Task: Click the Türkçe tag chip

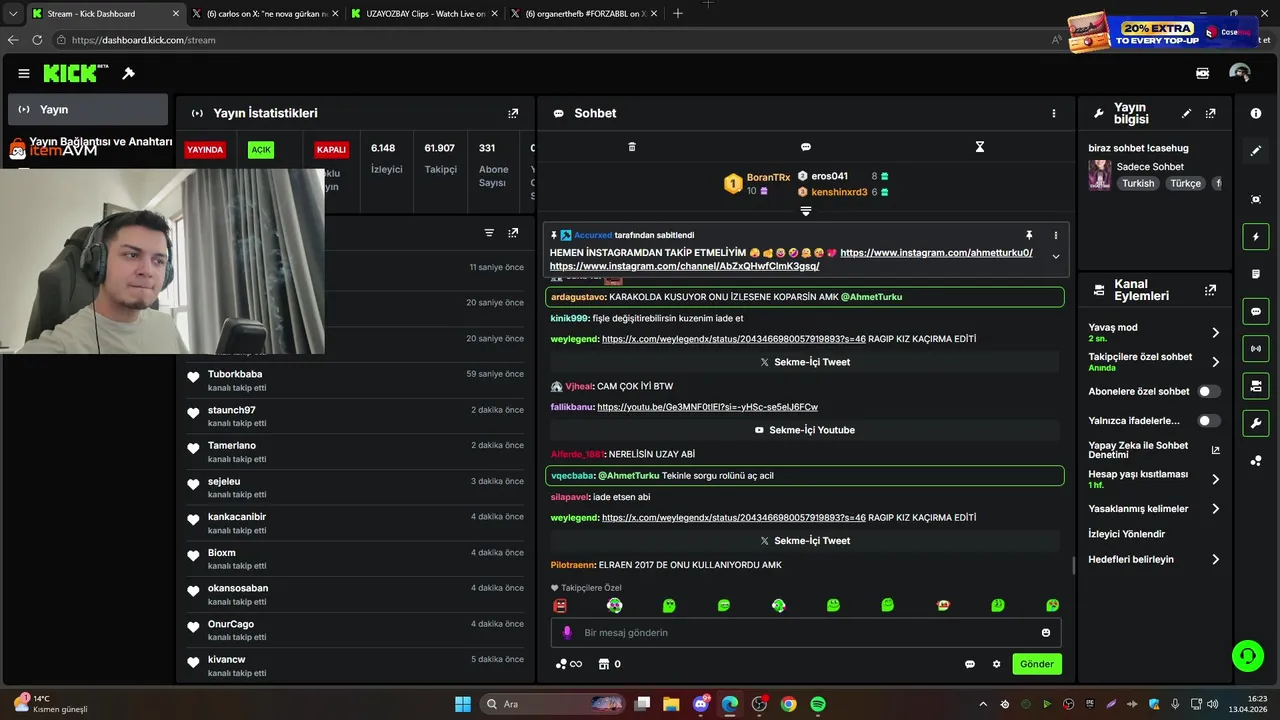Action: (x=1186, y=184)
